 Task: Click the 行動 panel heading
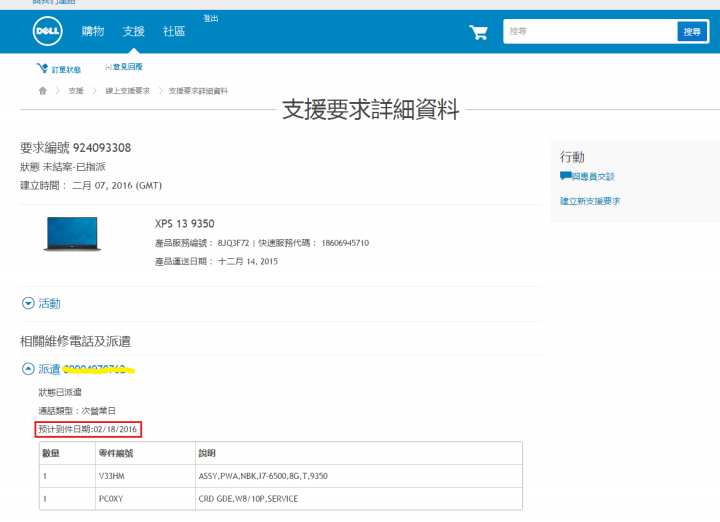[x=572, y=157]
